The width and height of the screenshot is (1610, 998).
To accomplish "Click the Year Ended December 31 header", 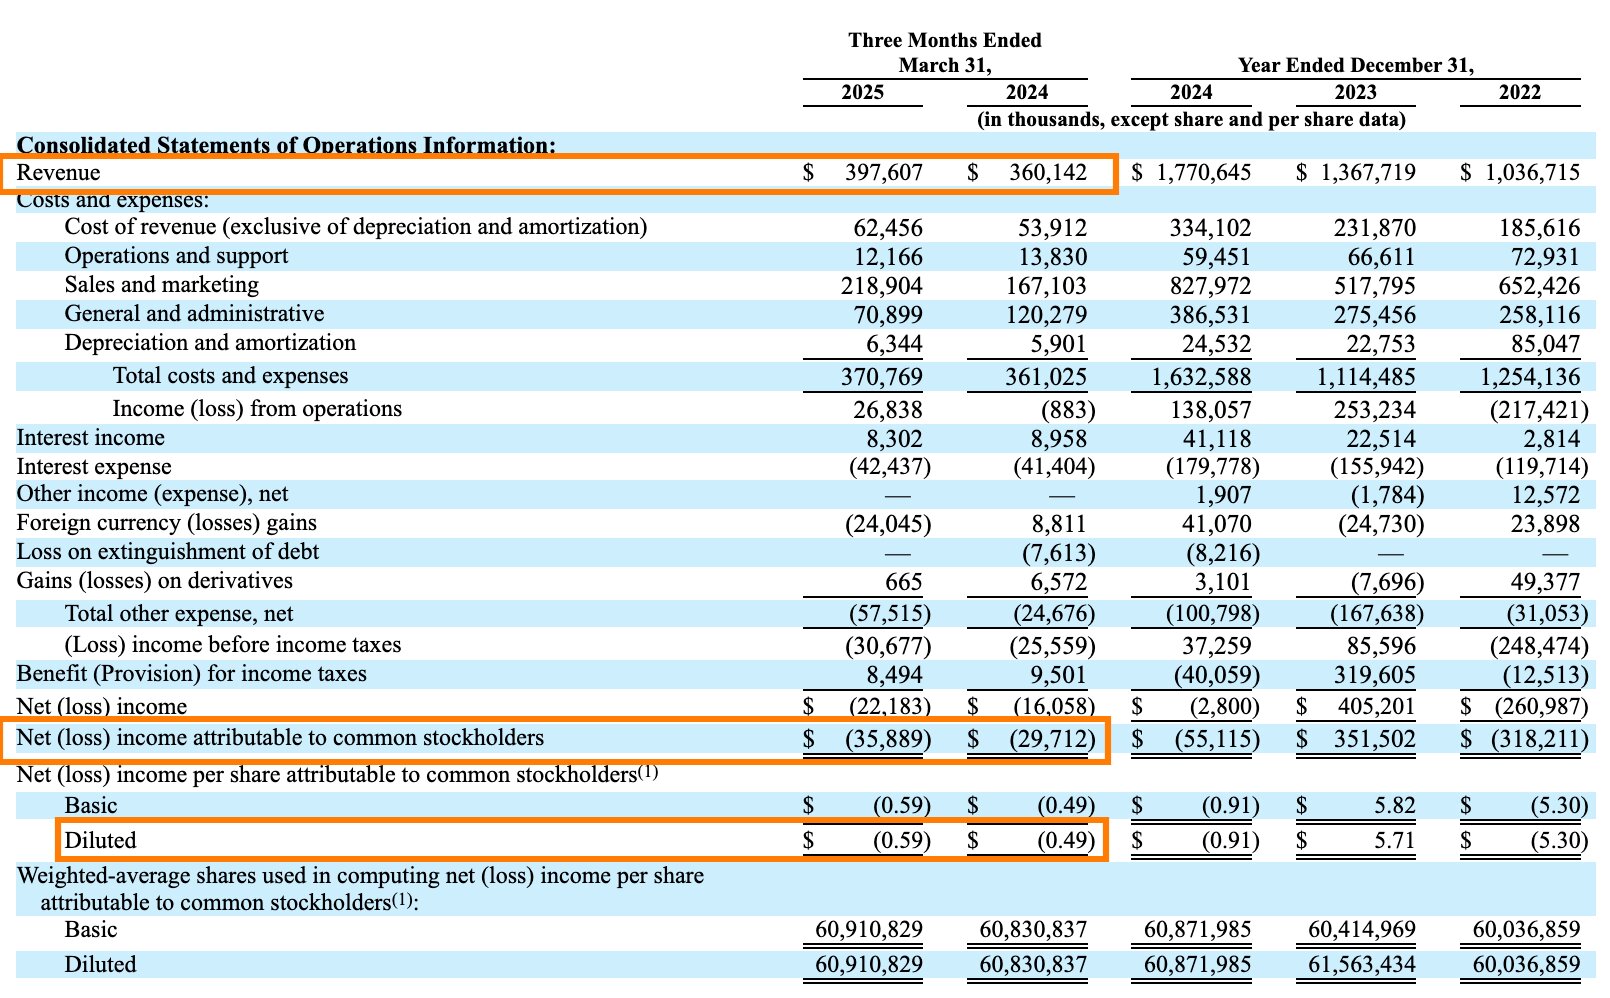I will (x=1355, y=66).
